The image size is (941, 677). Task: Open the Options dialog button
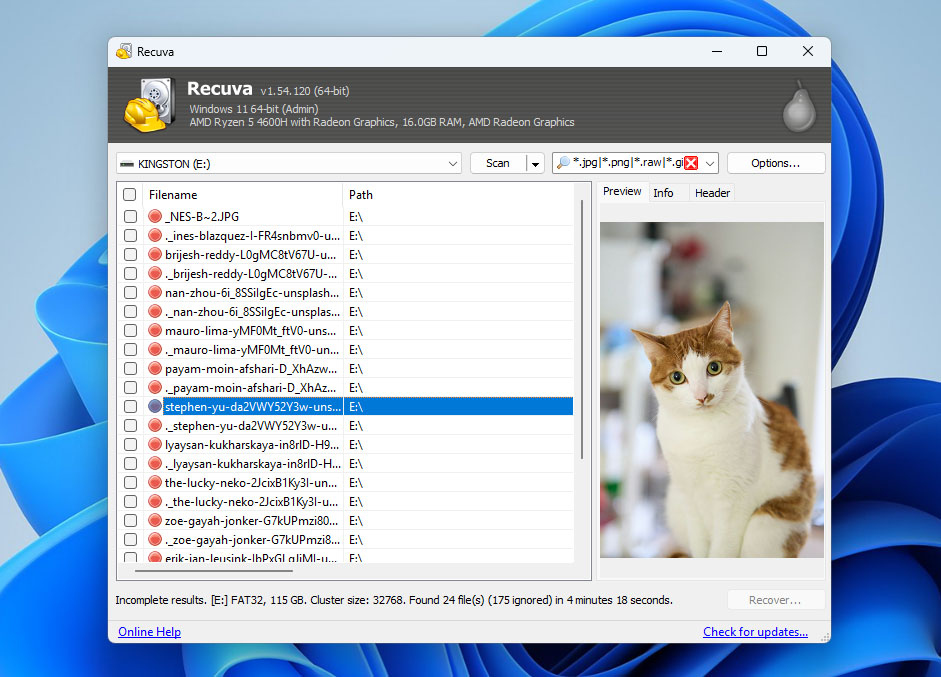point(775,163)
